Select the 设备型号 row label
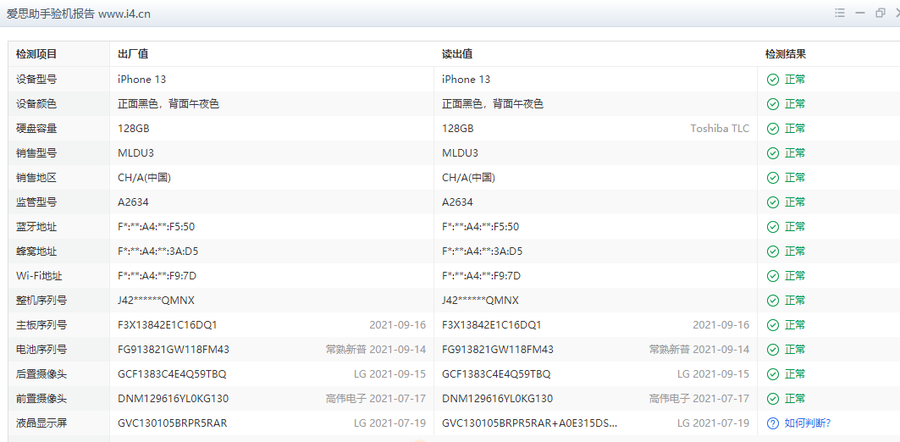This screenshot has width=900, height=442. tap(36, 79)
